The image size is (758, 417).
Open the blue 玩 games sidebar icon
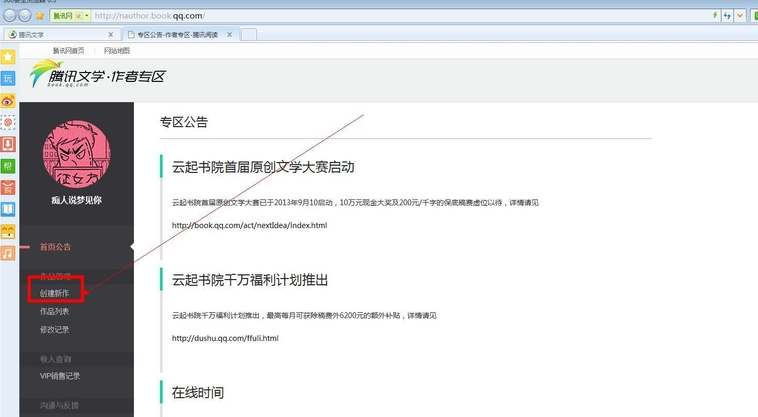click(x=8, y=78)
